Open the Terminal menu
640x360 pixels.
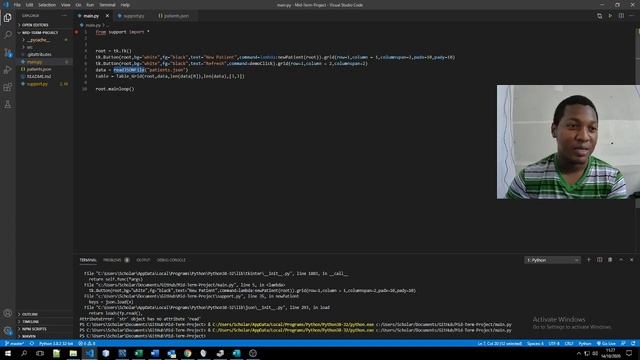[107, 5]
